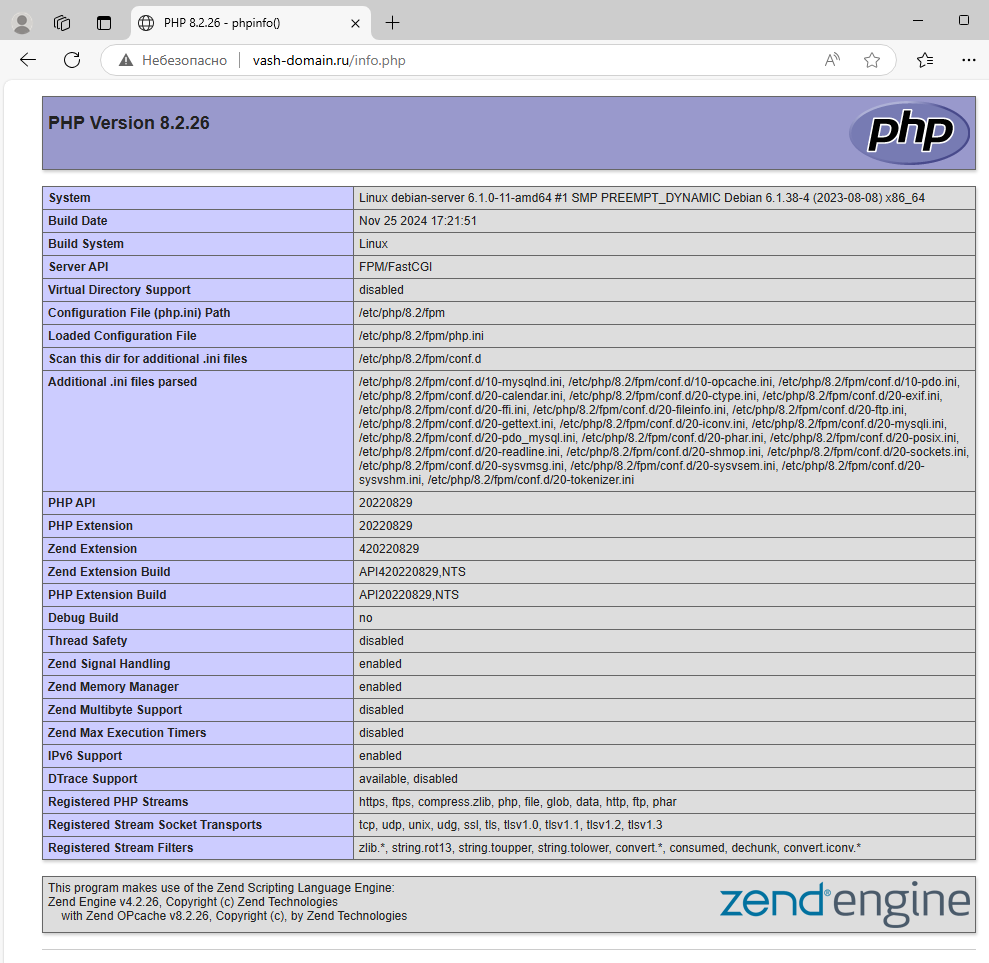This screenshot has width=989, height=963.
Task: Reload the info.php page
Action: (x=72, y=60)
